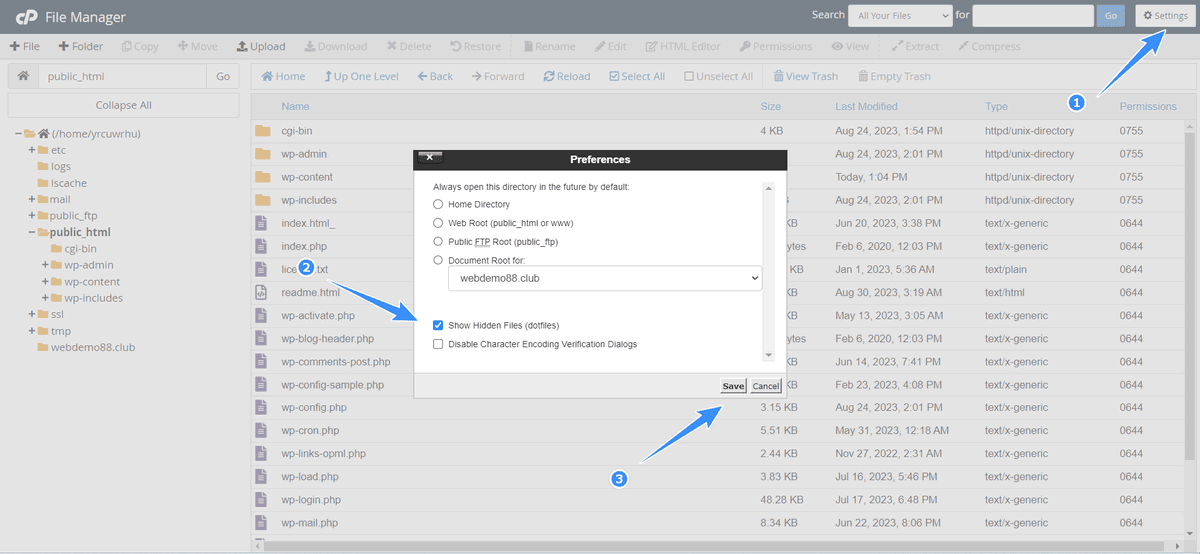Viewport: 1200px width, 554px height.
Task: Click Download in the toolbar
Action: pos(336,46)
